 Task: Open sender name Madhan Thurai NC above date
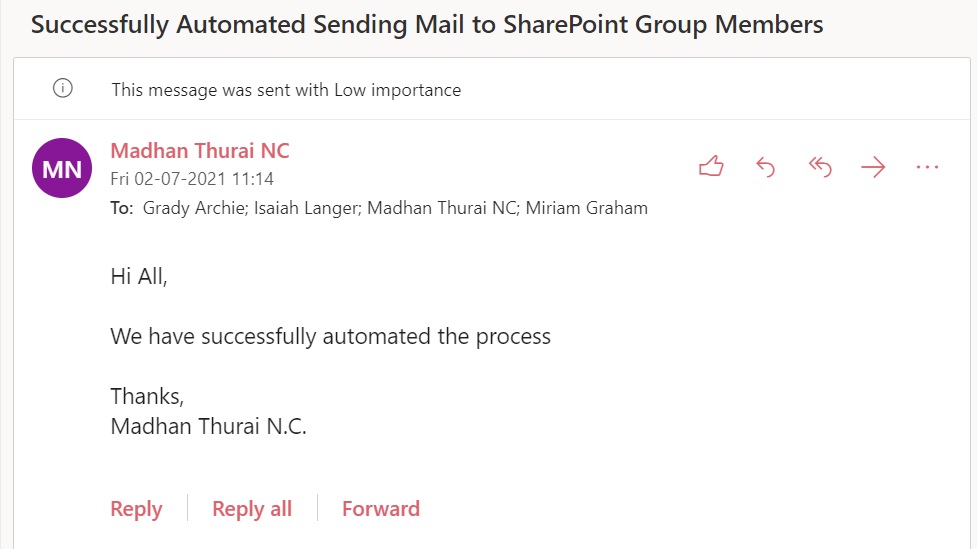click(200, 151)
